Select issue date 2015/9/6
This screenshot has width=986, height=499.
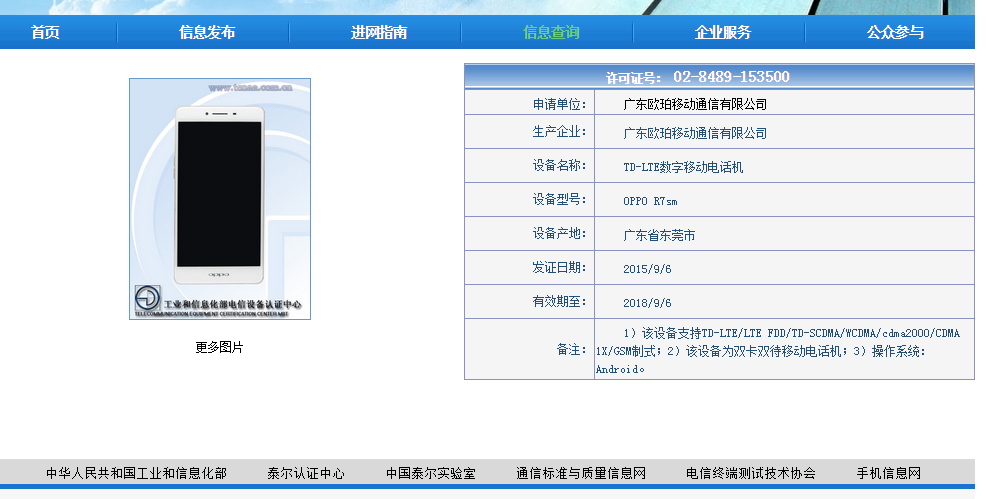point(647,269)
